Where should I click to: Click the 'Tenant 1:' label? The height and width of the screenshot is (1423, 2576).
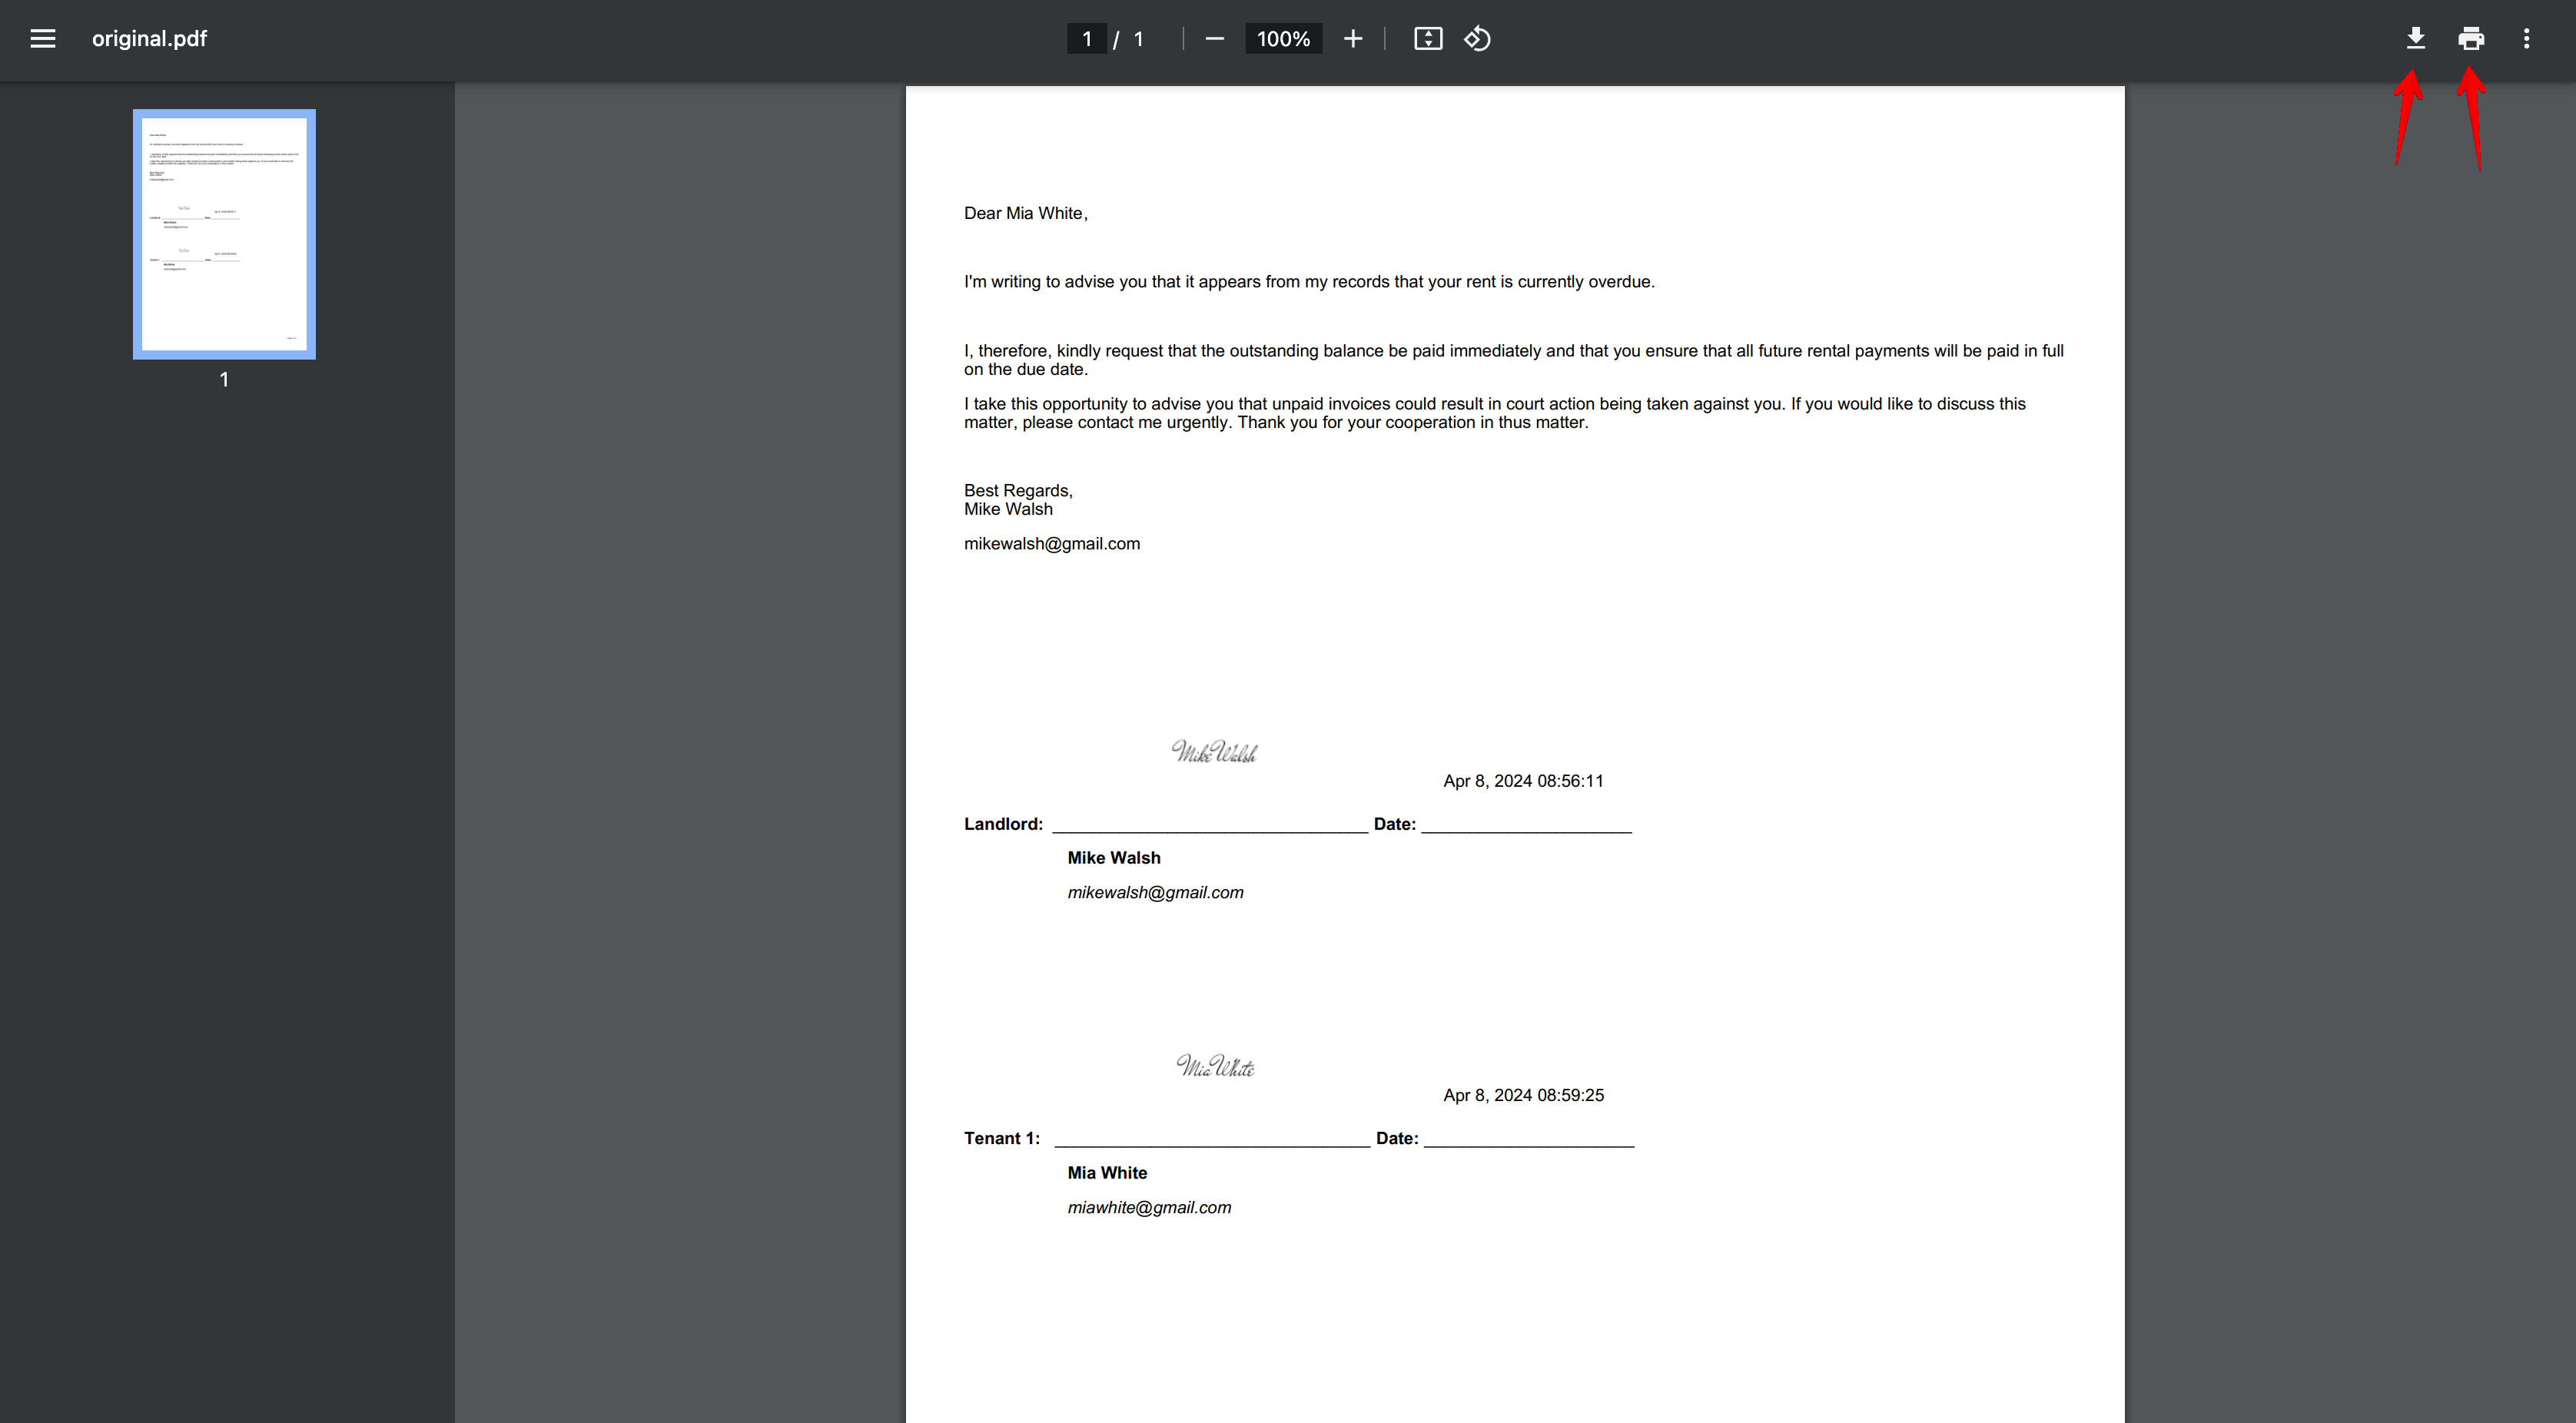1002,1139
